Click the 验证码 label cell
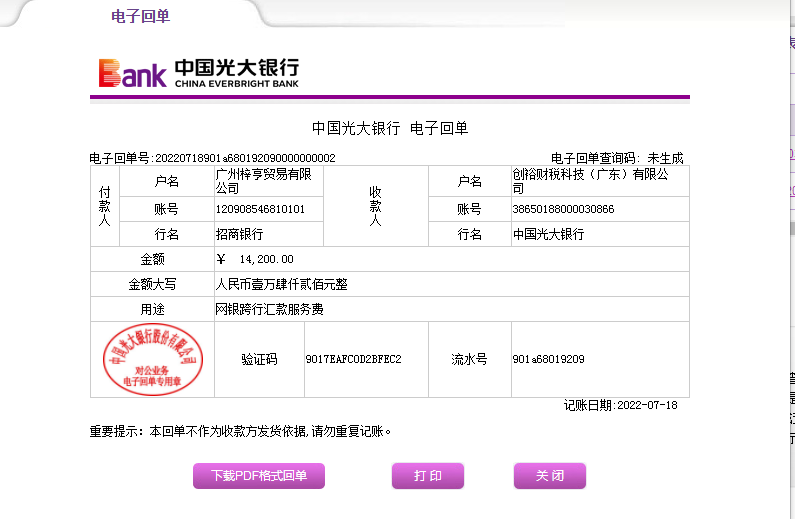The width and height of the screenshot is (795, 519). (x=259, y=359)
